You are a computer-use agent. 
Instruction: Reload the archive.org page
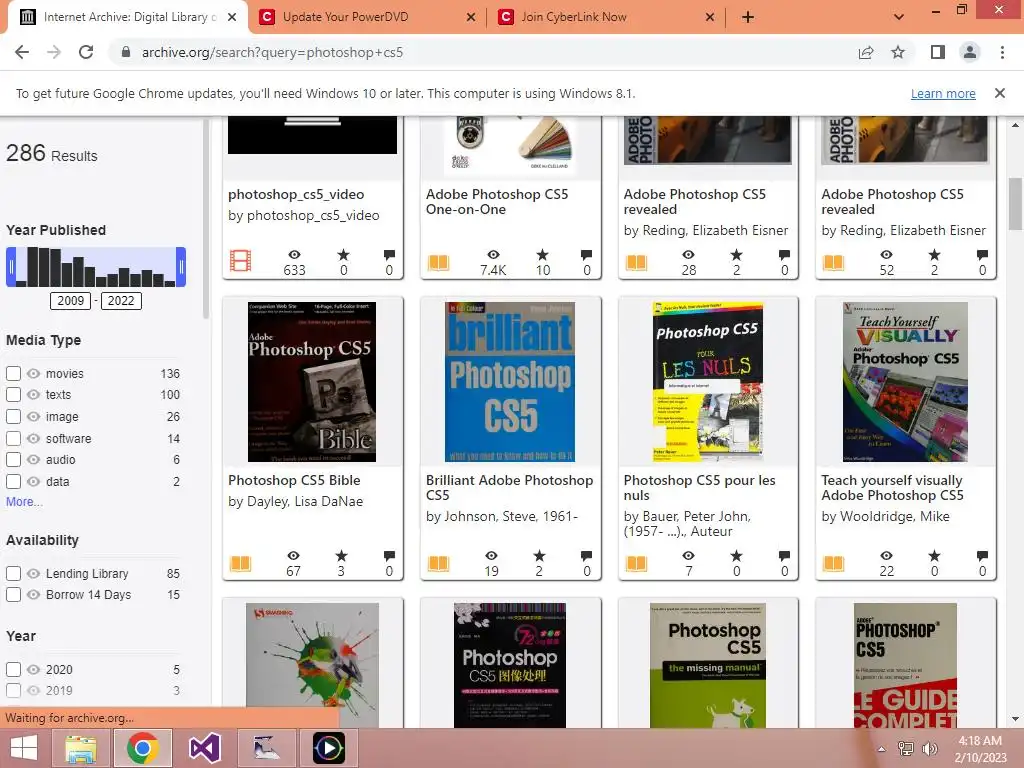point(86,52)
